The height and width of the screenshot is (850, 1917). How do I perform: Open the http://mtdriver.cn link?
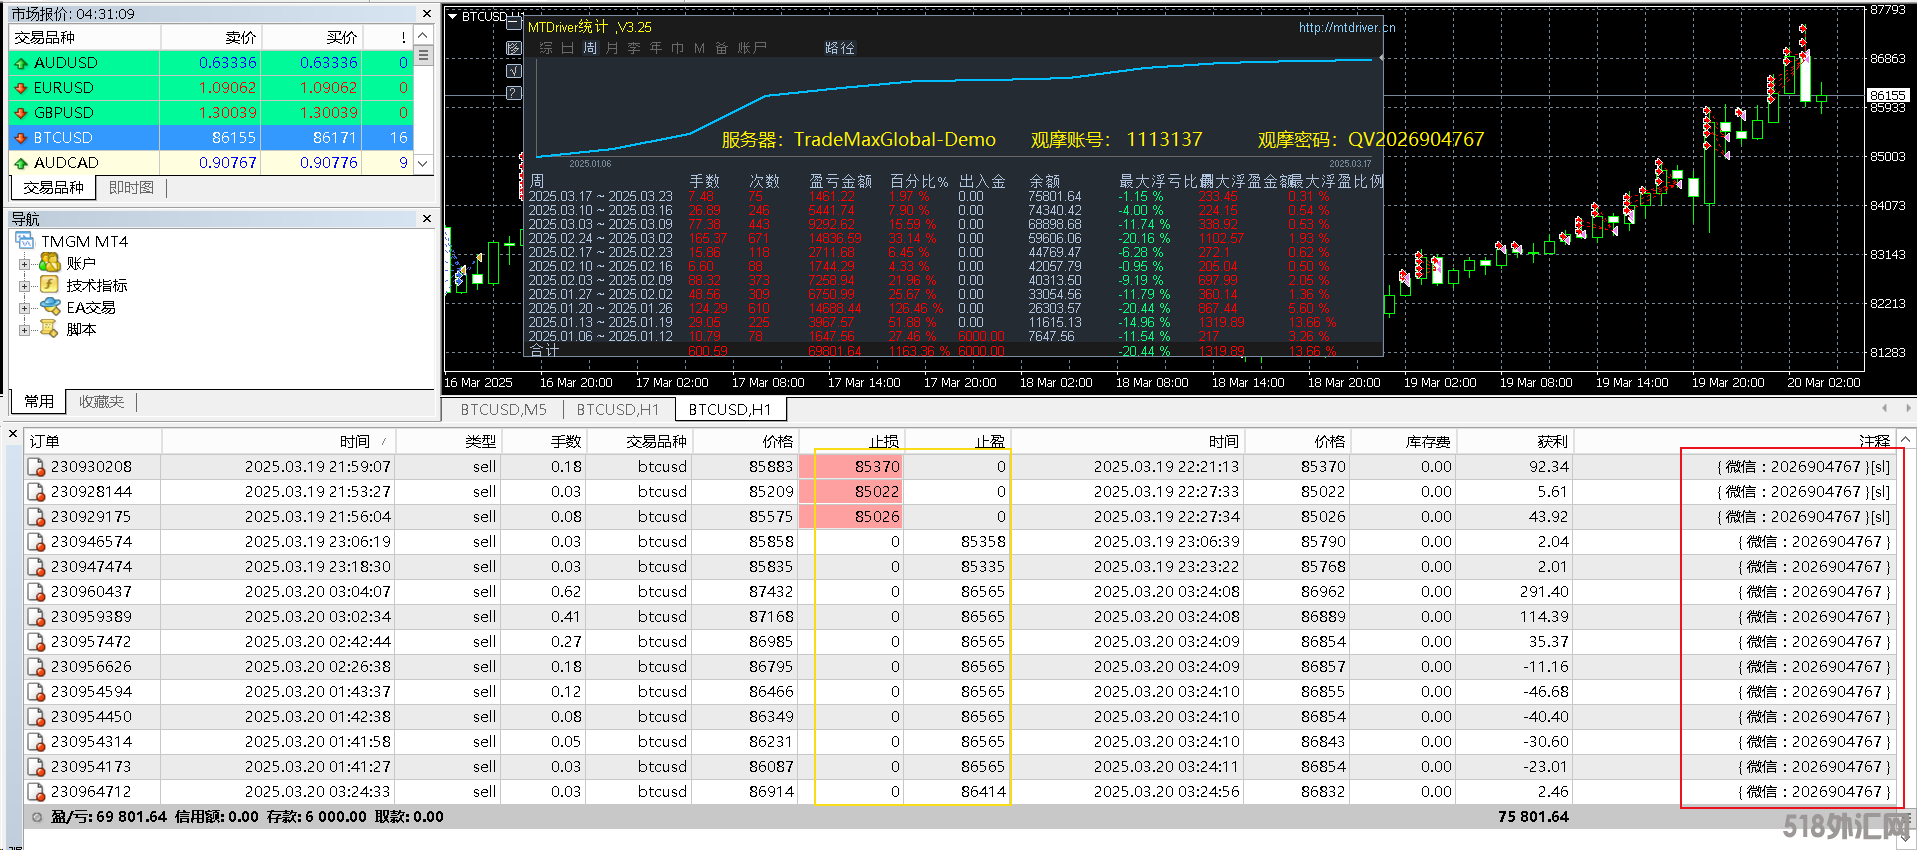(x=1346, y=28)
